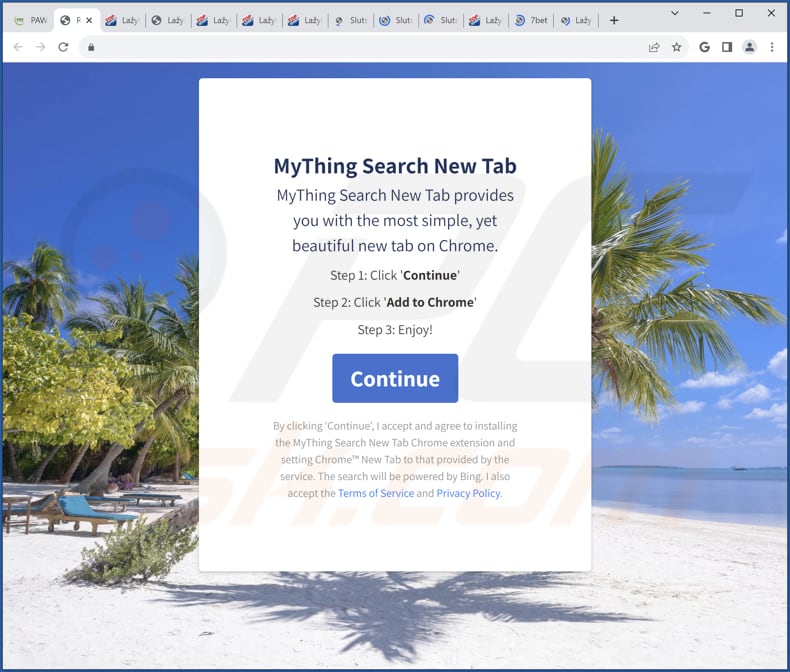Click the lock site info icon

91,47
